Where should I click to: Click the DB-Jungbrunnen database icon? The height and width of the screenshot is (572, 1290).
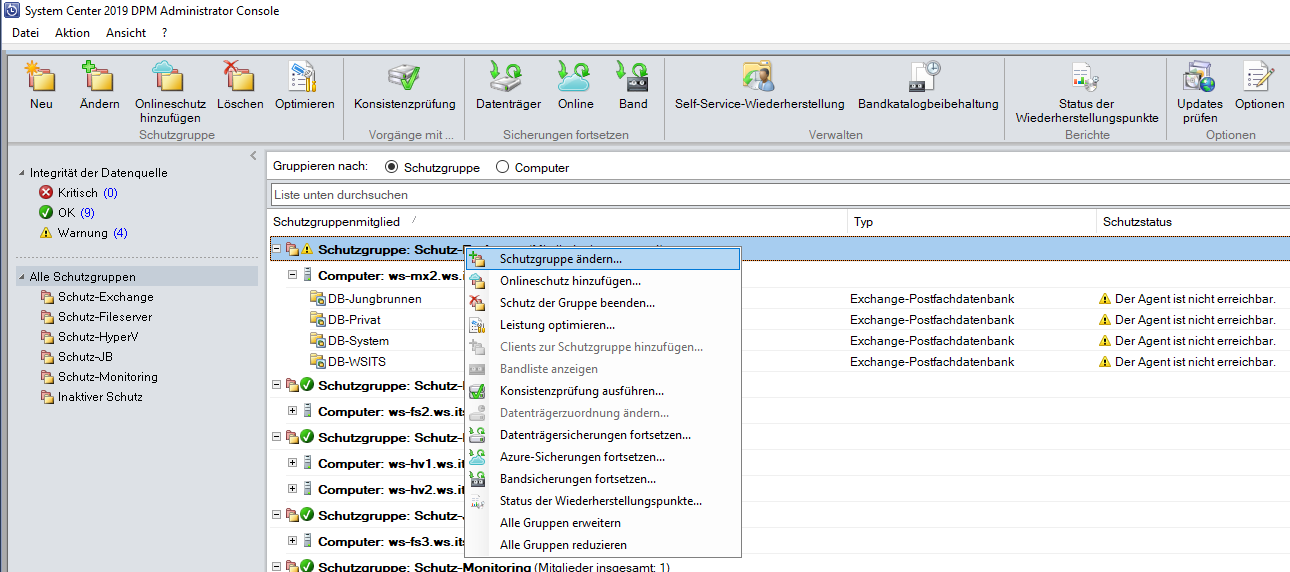(318, 298)
